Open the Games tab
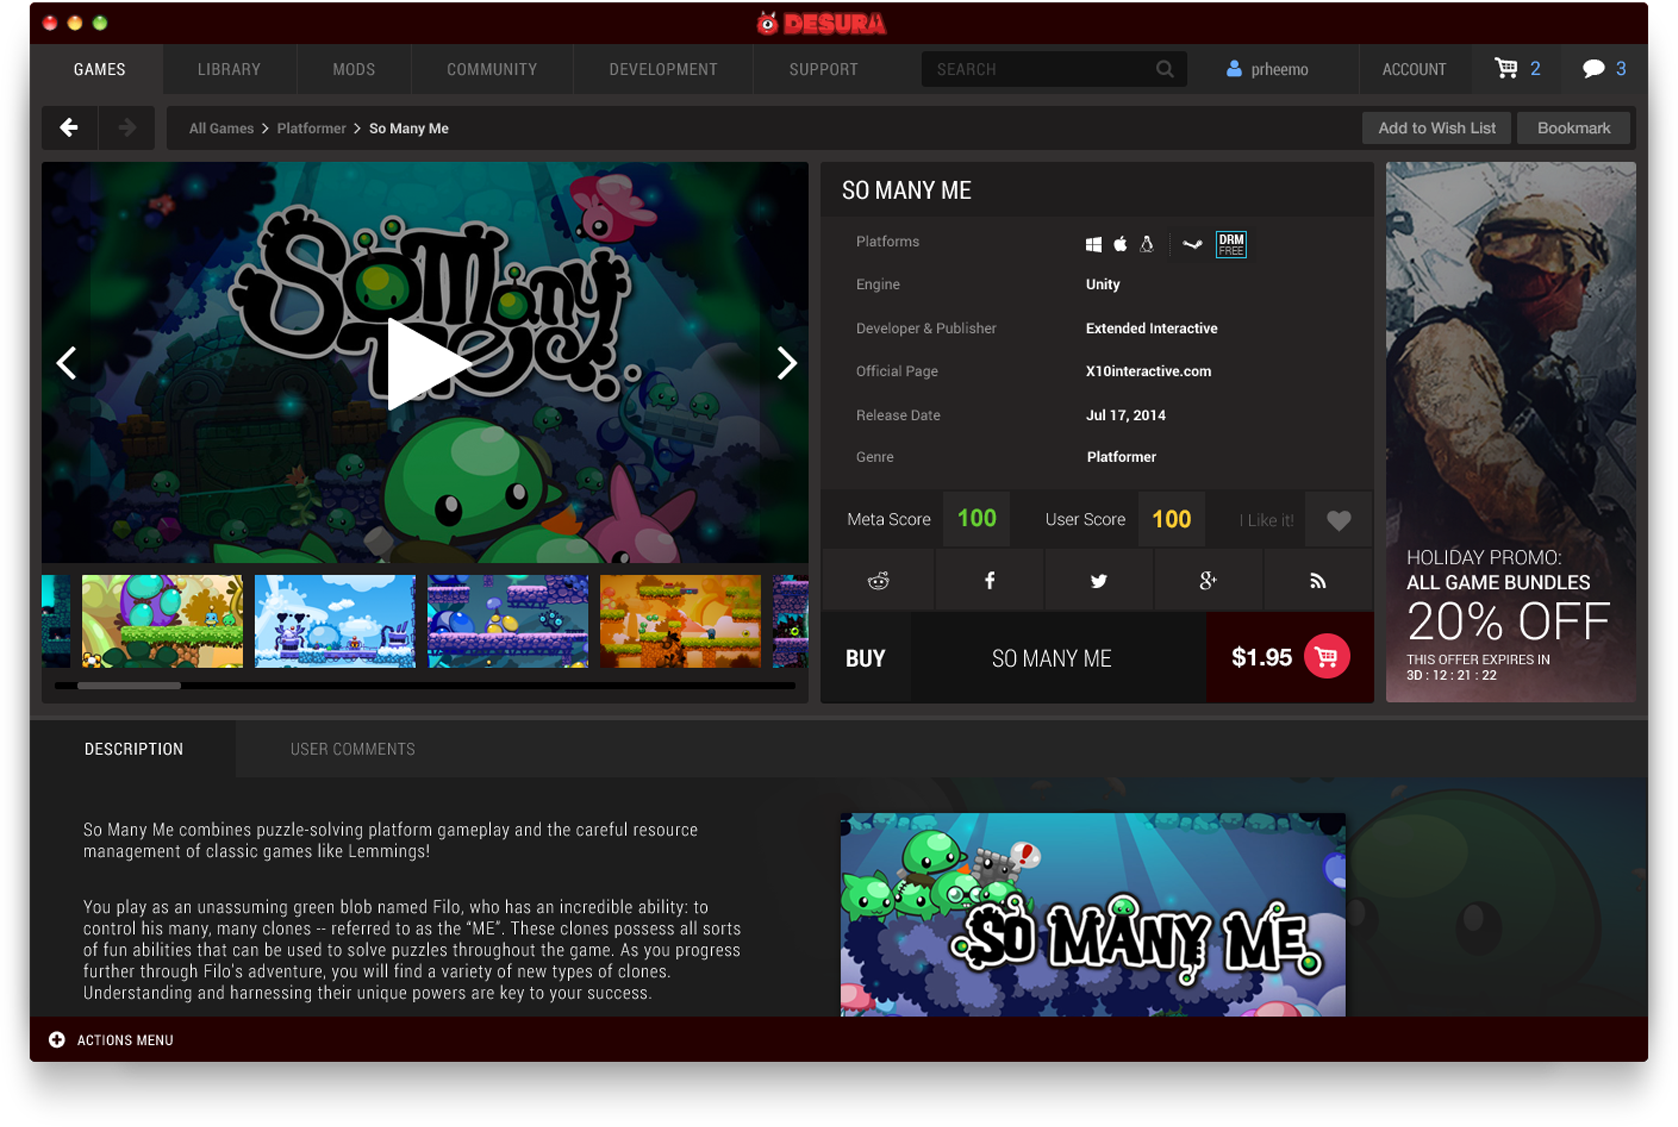The image size is (1678, 1127). pos(99,69)
